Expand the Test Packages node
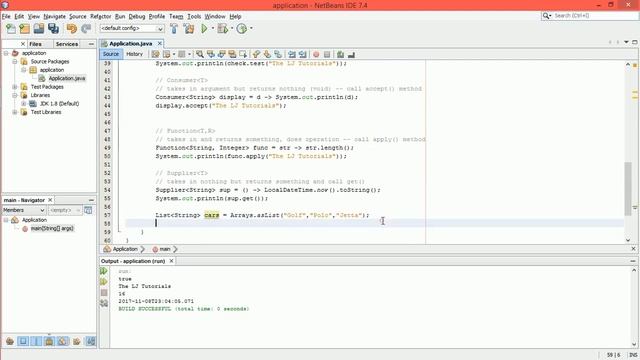 [15, 87]
